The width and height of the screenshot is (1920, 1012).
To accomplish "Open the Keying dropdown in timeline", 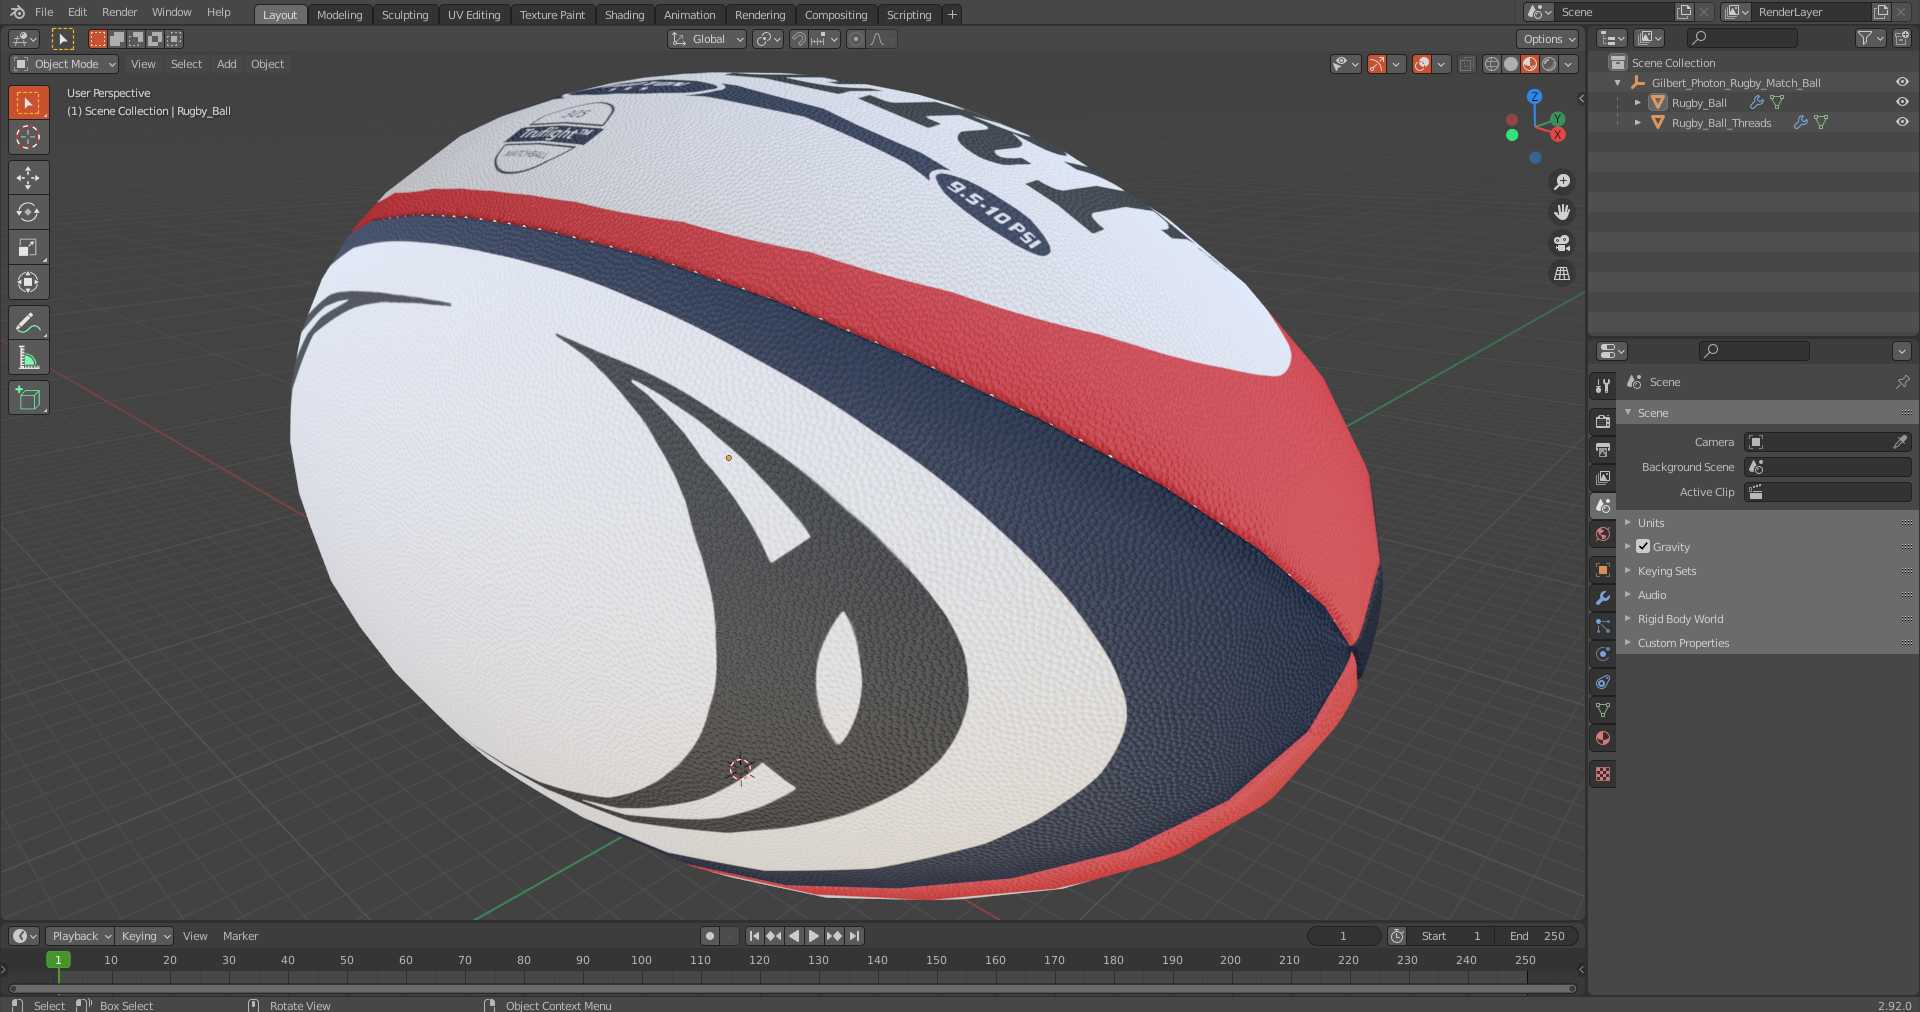I will pyautogui.click(x=145, y=936).
